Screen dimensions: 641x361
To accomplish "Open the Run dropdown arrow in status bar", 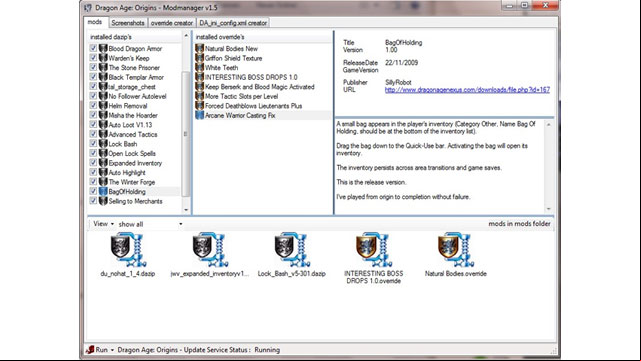I will point(112,350).
